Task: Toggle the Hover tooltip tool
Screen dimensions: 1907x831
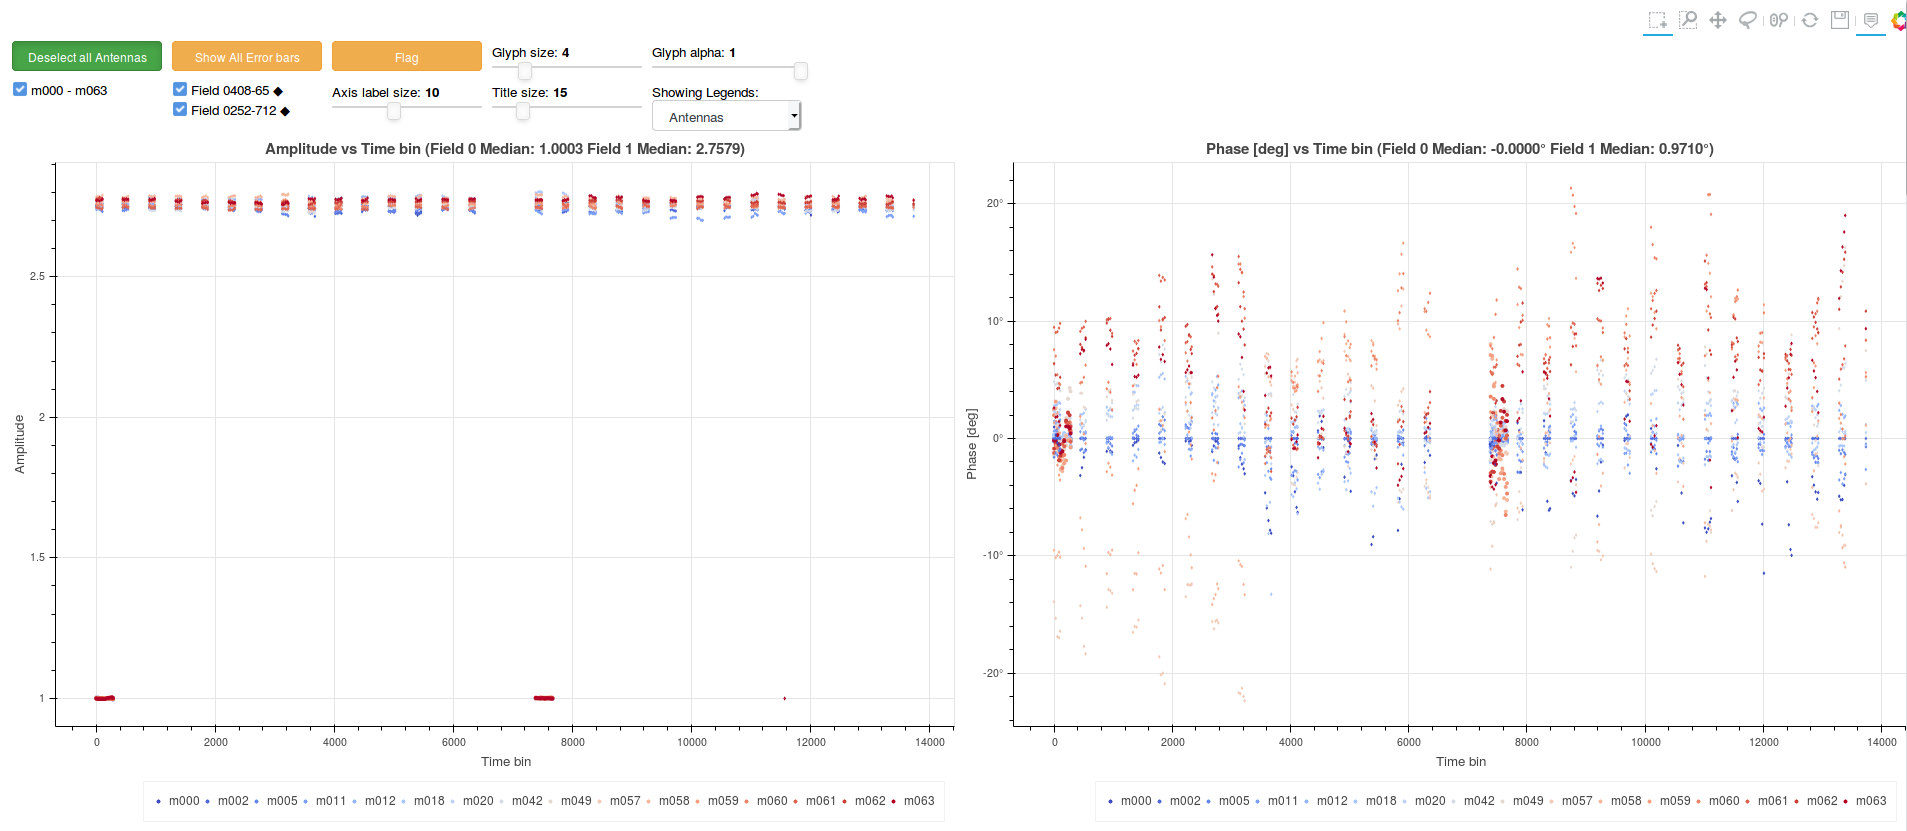Action: [1871, 20]
